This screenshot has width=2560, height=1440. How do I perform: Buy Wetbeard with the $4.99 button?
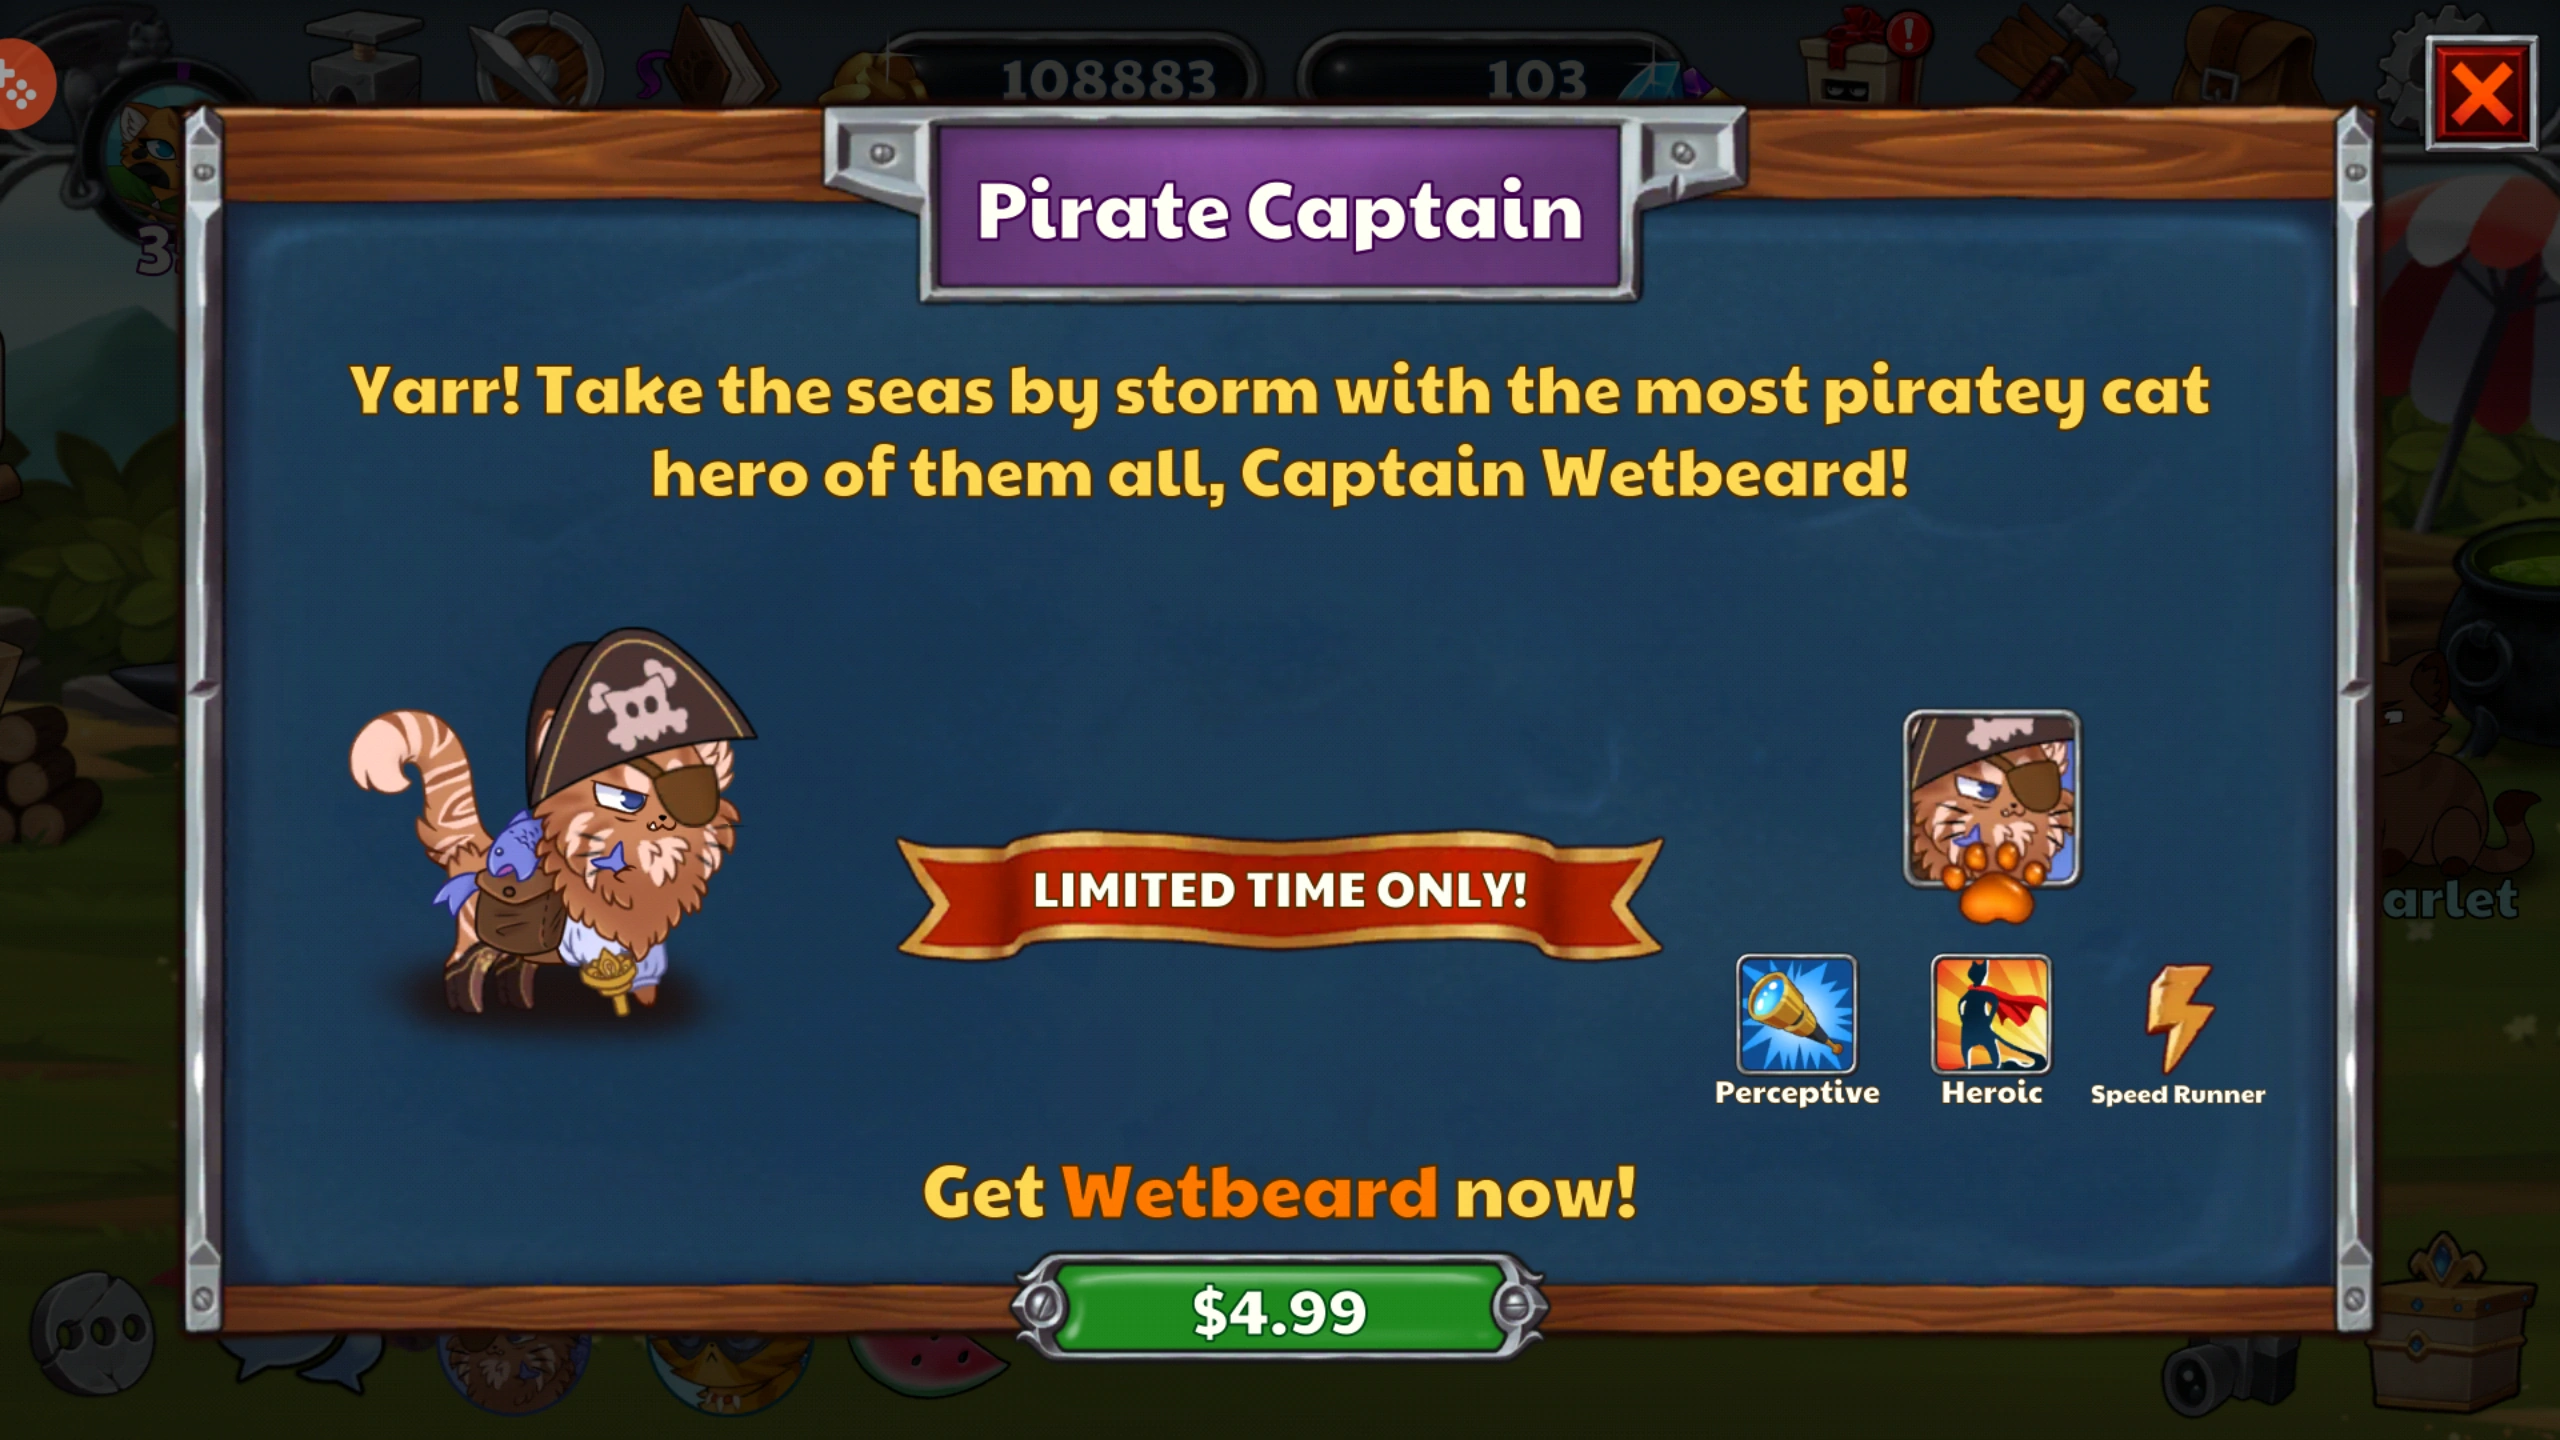(1279, 1309)
